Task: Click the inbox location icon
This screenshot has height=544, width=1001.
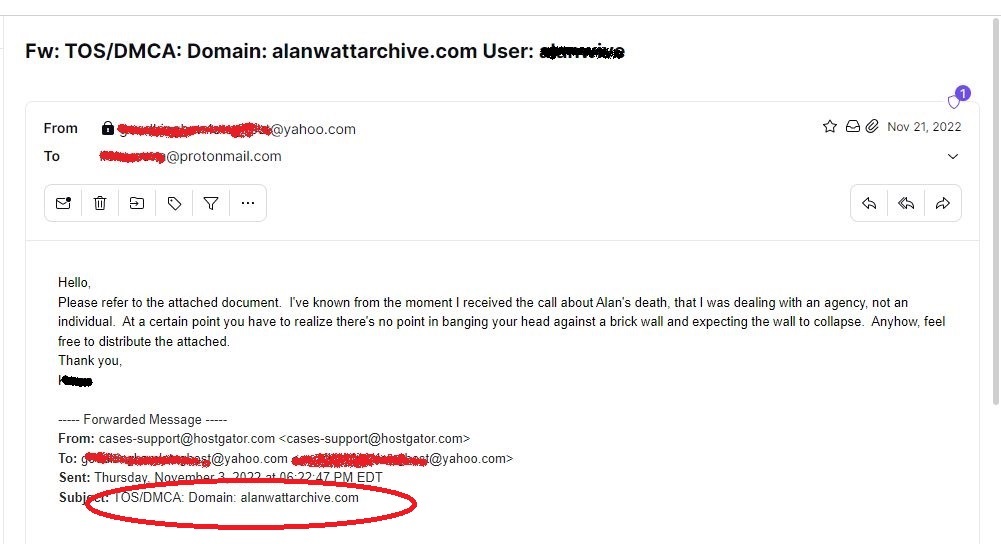Action: 852,126
